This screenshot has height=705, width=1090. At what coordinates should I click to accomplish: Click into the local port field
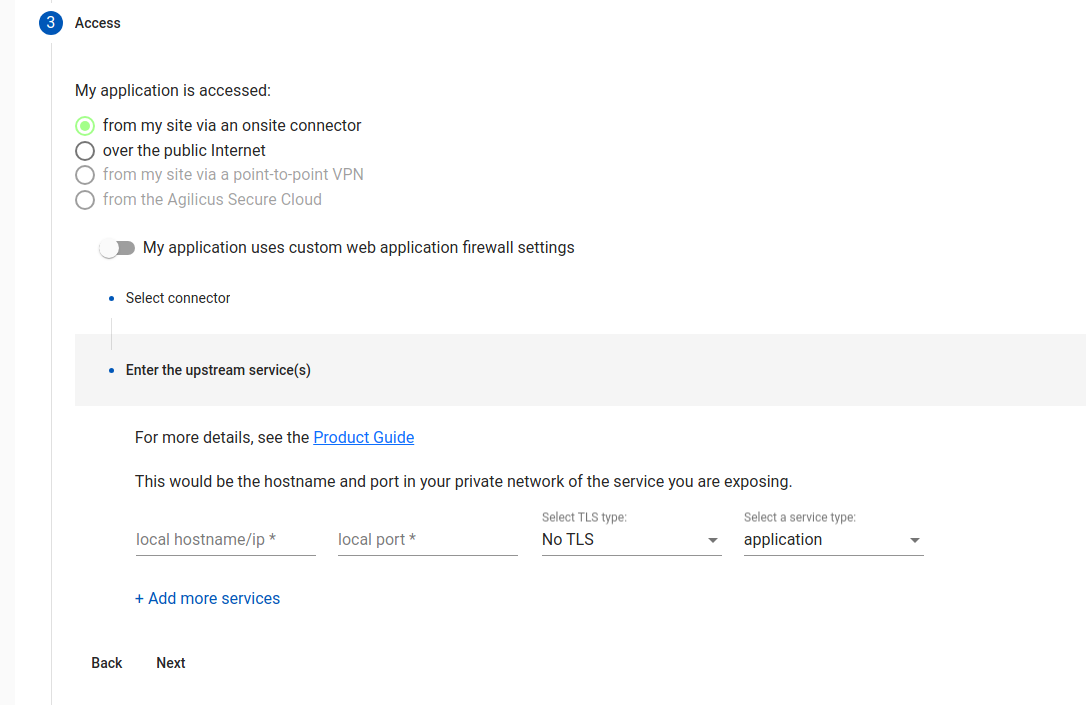pos(427,540)
